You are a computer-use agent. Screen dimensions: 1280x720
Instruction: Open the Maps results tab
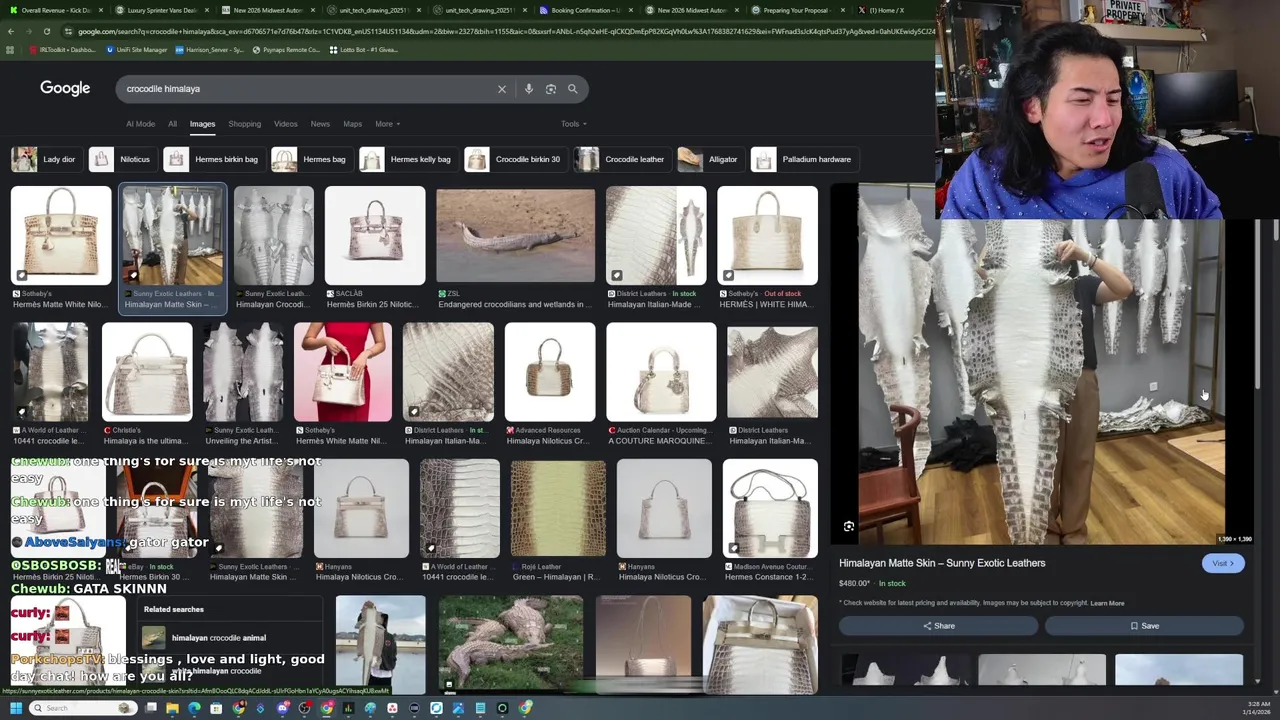pyautogui.click(x=352, y=124)
